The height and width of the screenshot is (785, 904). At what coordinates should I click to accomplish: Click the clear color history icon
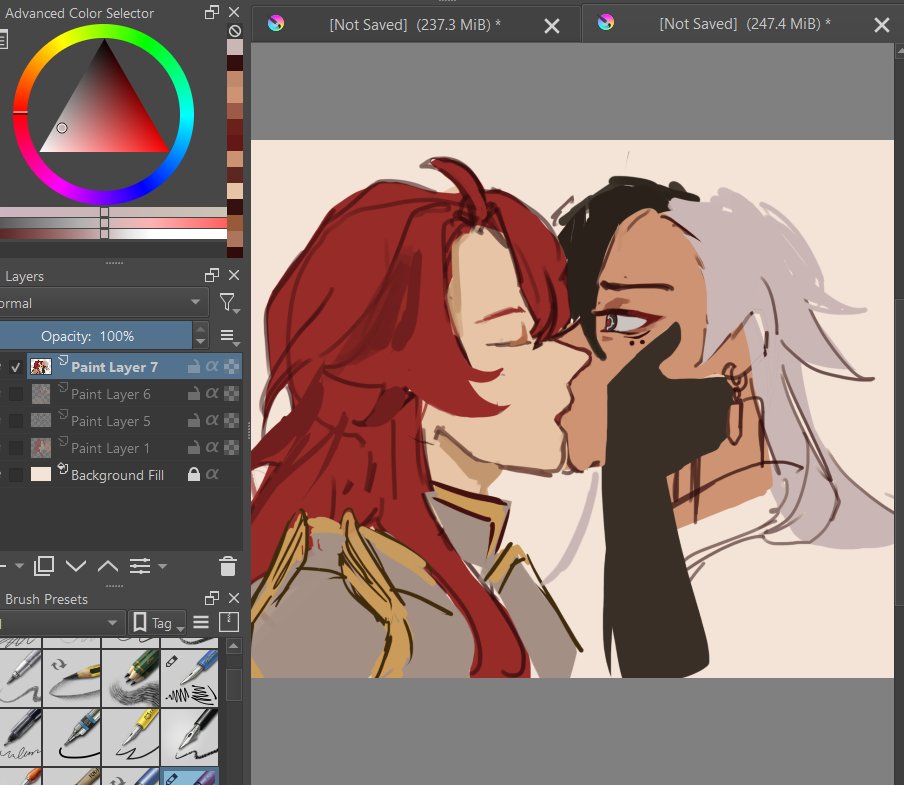coord(235,31)
